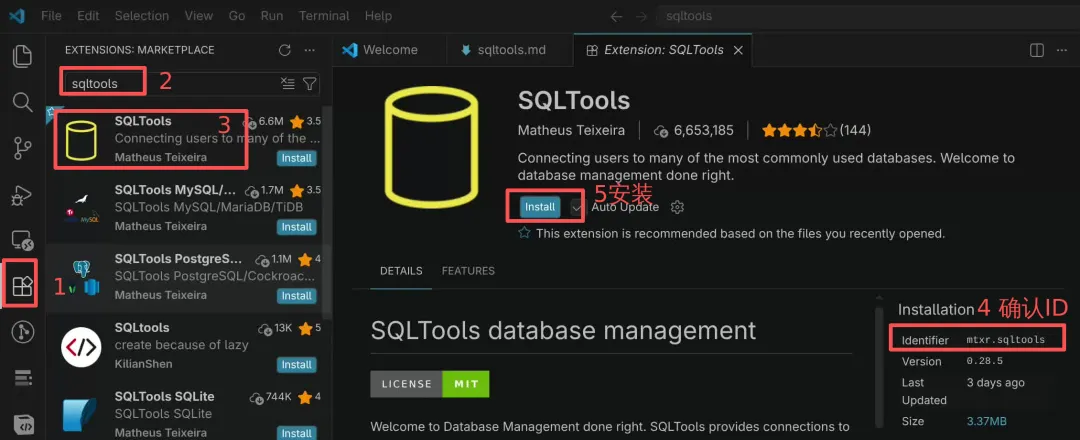Open the File menu
This screenshot has height=440, width=1080.
point(52,15)
